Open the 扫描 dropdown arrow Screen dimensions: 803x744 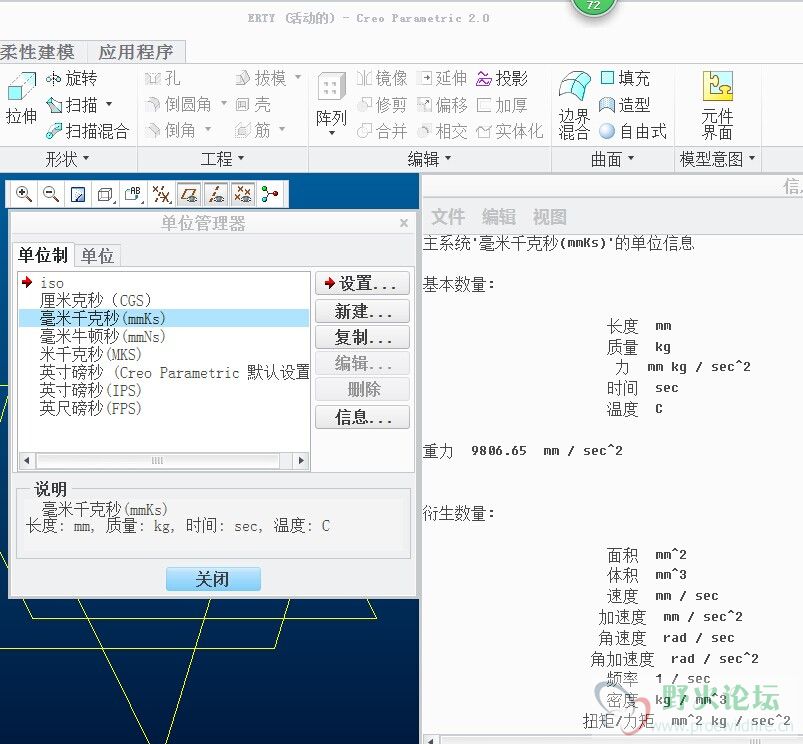[109, 104]
